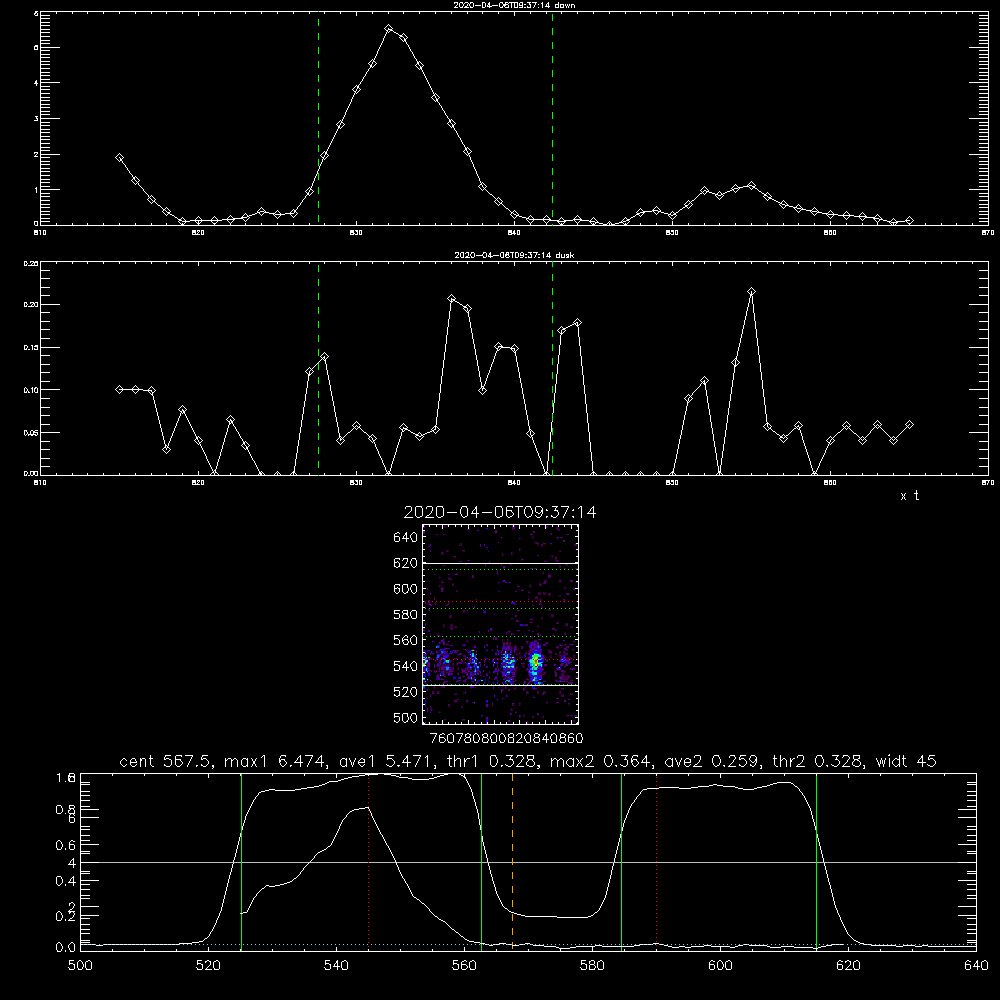Click the 'thr1 0.328' value in the stats line

[490, 761]
